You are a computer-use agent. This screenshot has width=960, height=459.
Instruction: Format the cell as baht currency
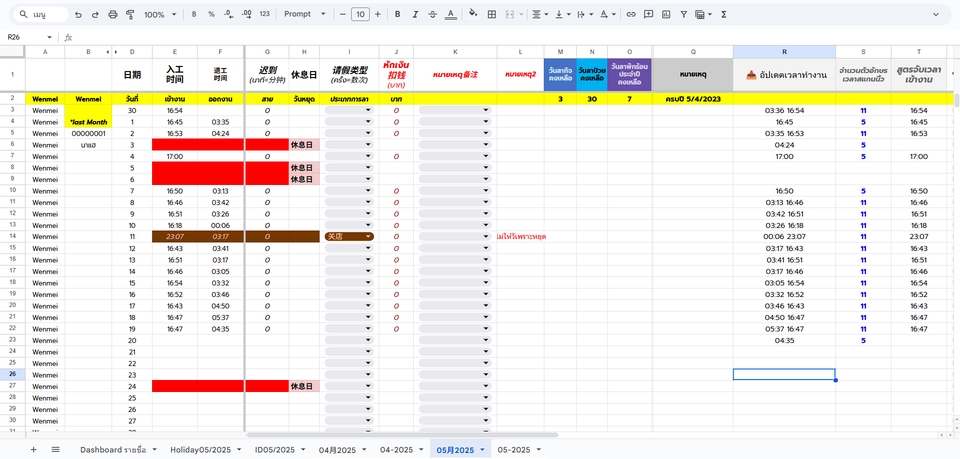coord(194,14)
